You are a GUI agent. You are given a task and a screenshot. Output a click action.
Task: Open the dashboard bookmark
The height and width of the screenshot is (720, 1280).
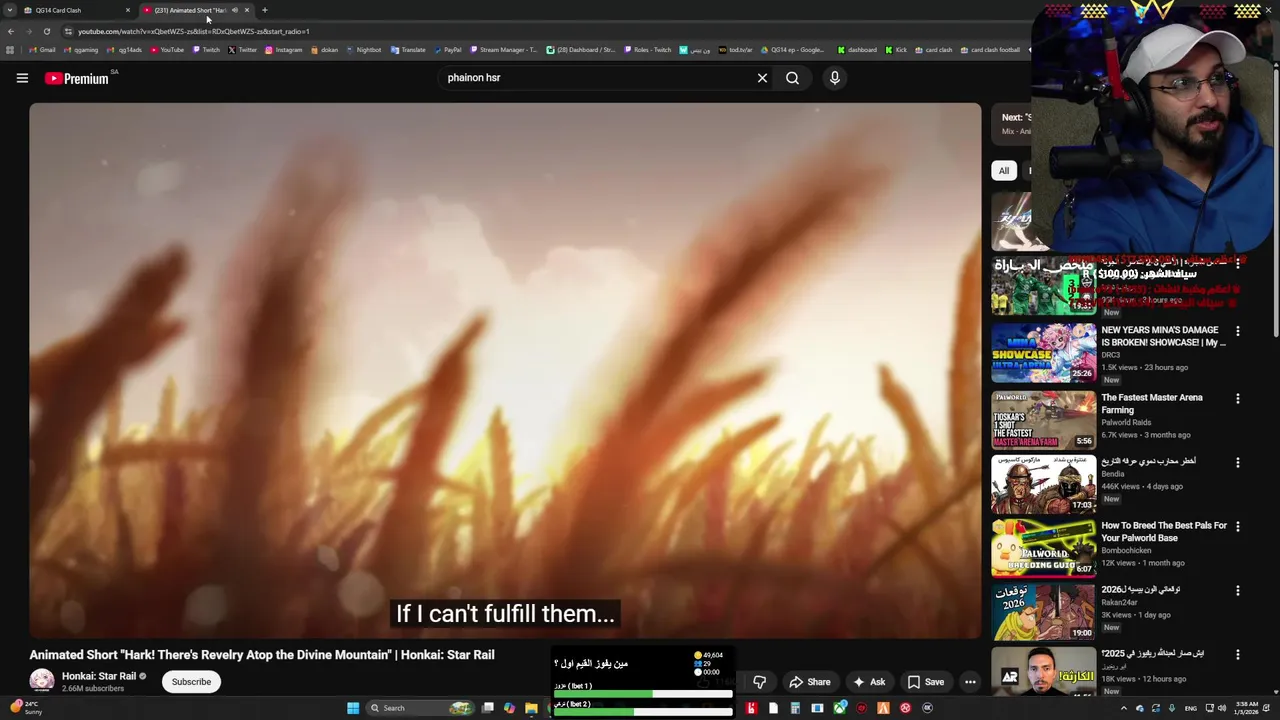[857, 50]
